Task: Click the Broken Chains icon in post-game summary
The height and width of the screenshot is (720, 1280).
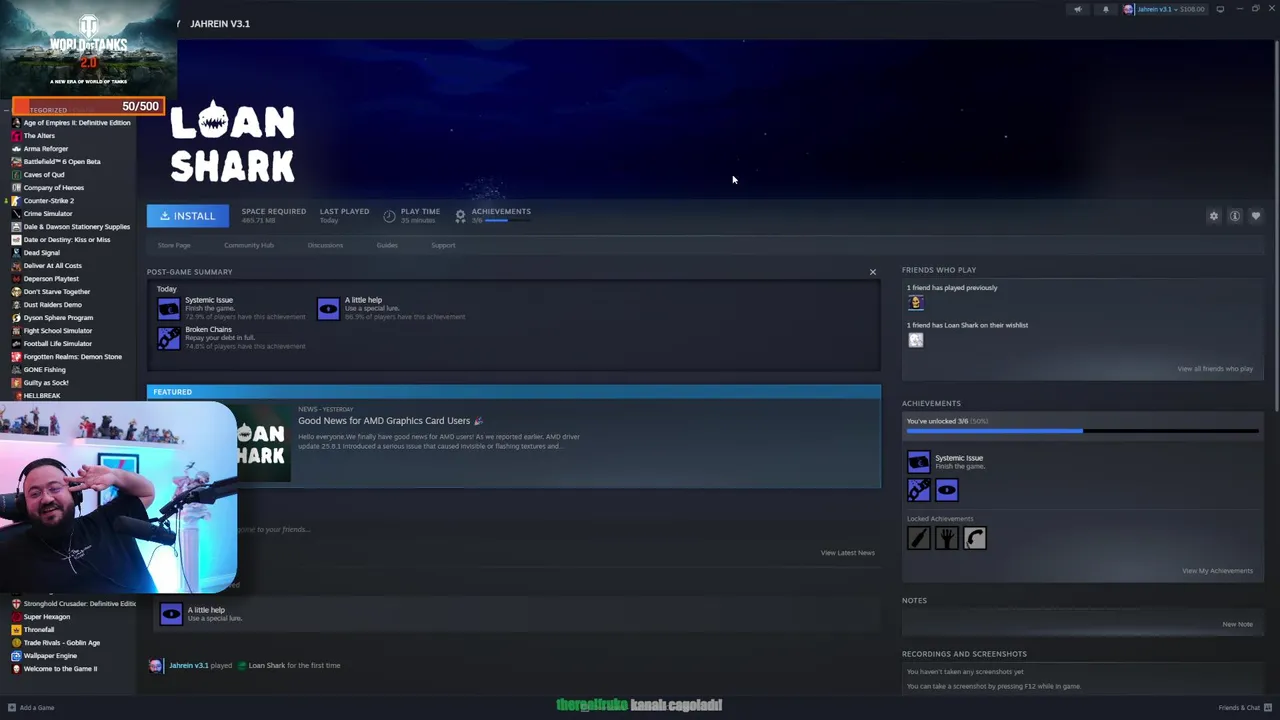Action: click(169, 338)
